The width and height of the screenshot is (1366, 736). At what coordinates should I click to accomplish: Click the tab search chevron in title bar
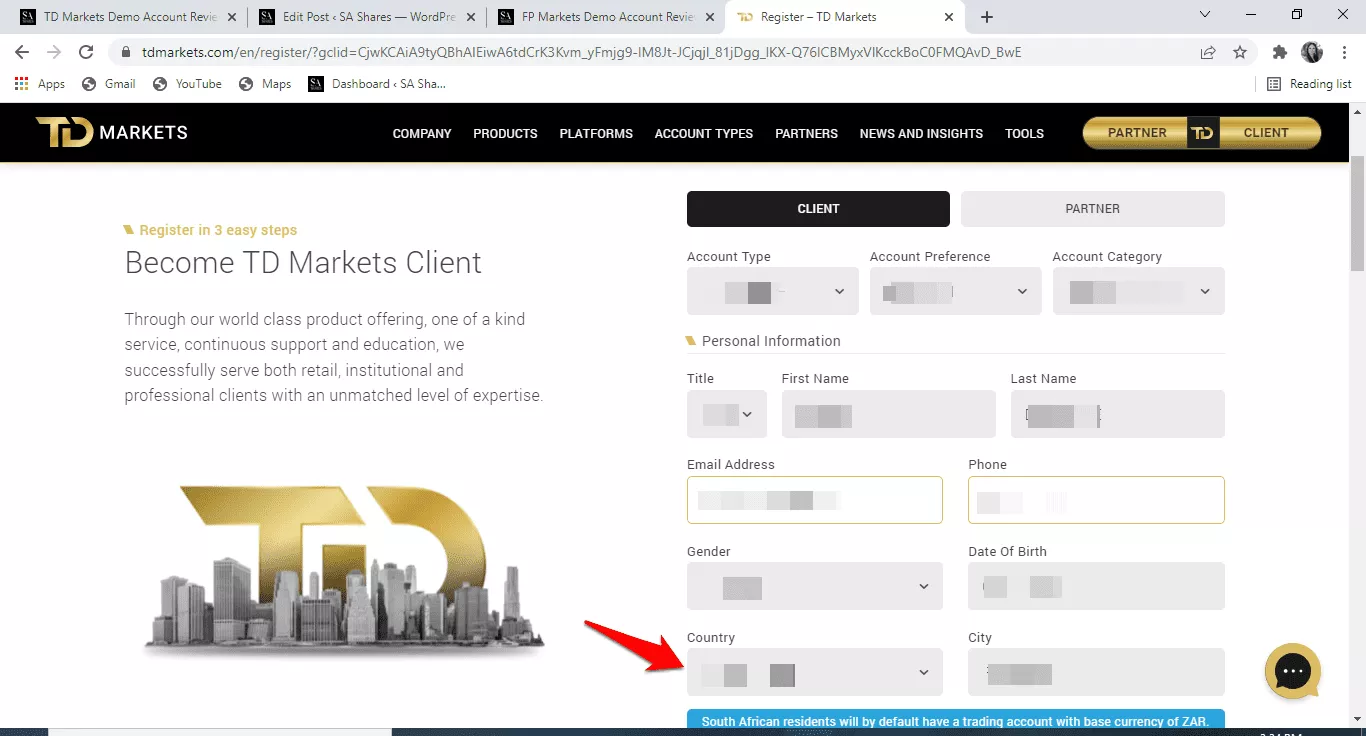[x=1204, y=15]
